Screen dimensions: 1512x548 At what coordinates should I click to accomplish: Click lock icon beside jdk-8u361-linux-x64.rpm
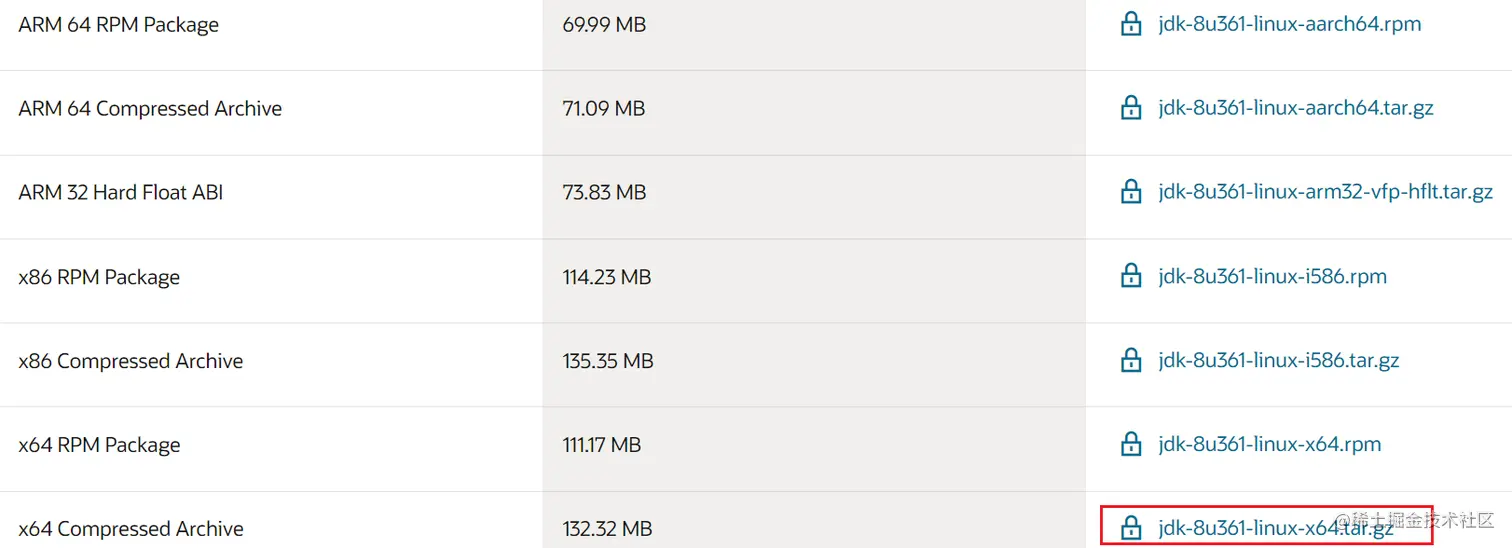point(1131,444)
